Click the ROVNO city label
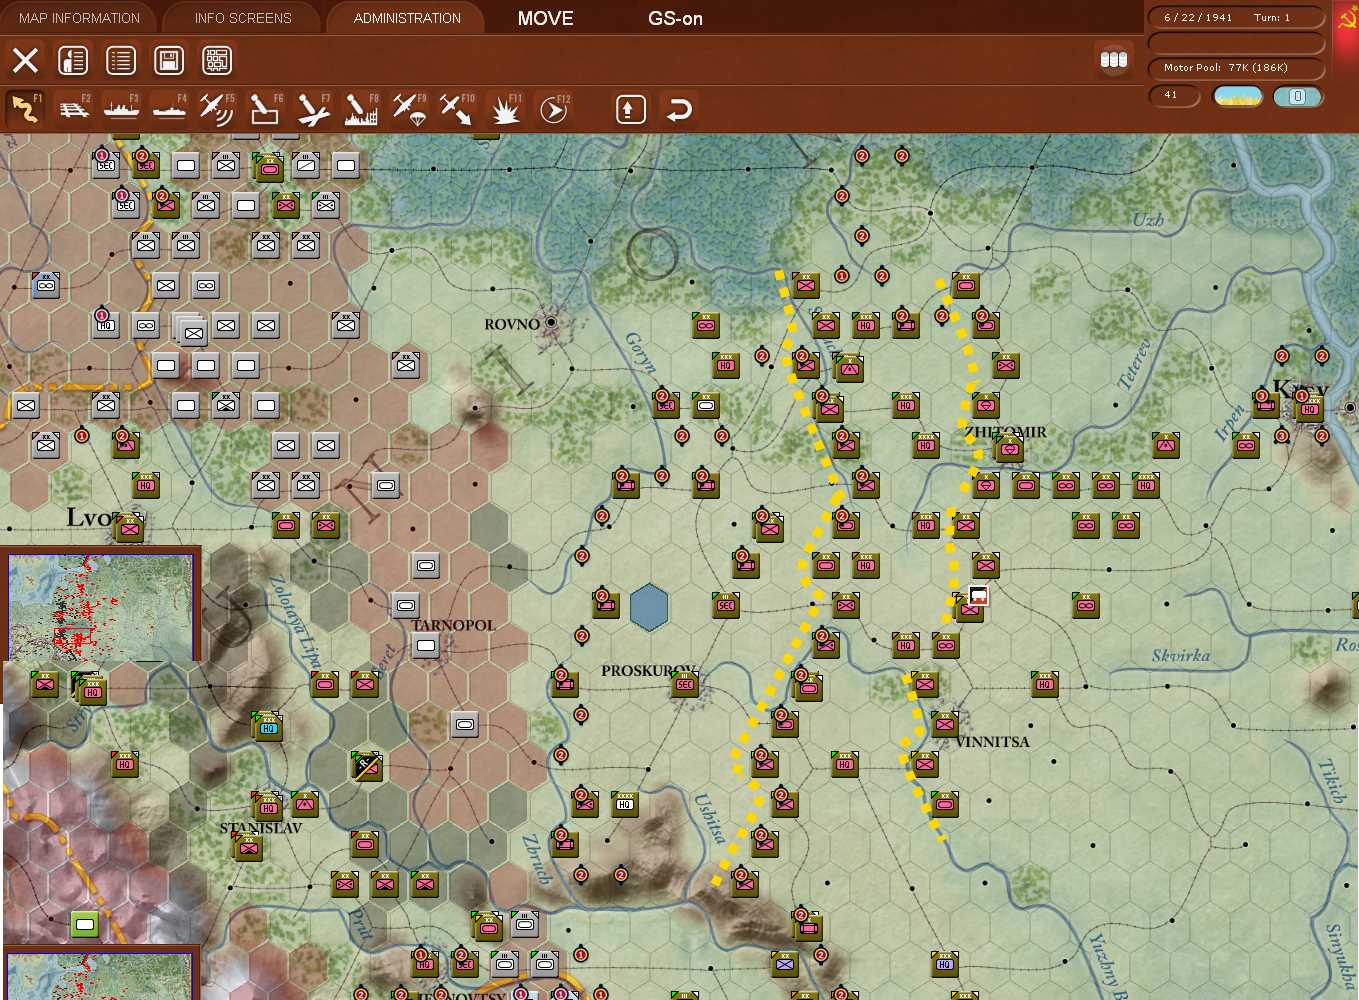 [512, 324]
